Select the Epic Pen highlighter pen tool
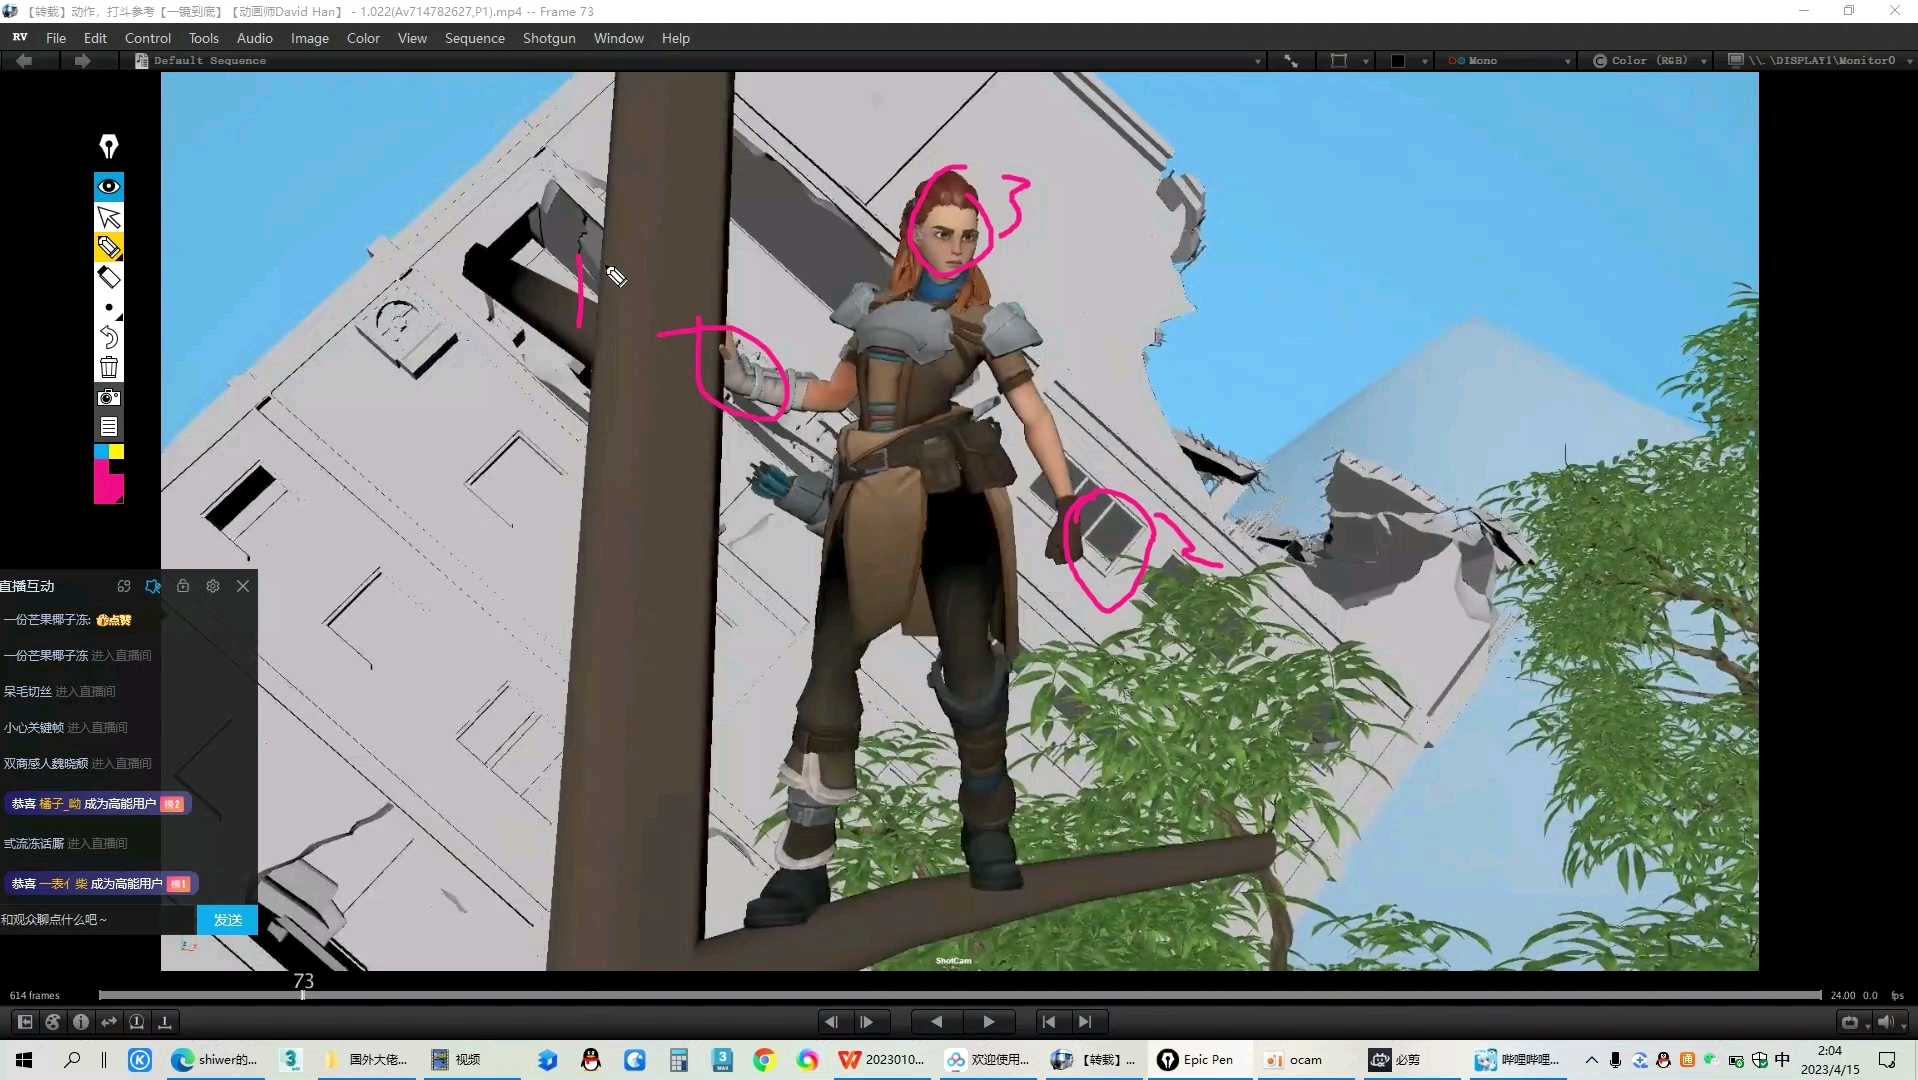Screen dimensions: 1918x1080 (109, 247)
